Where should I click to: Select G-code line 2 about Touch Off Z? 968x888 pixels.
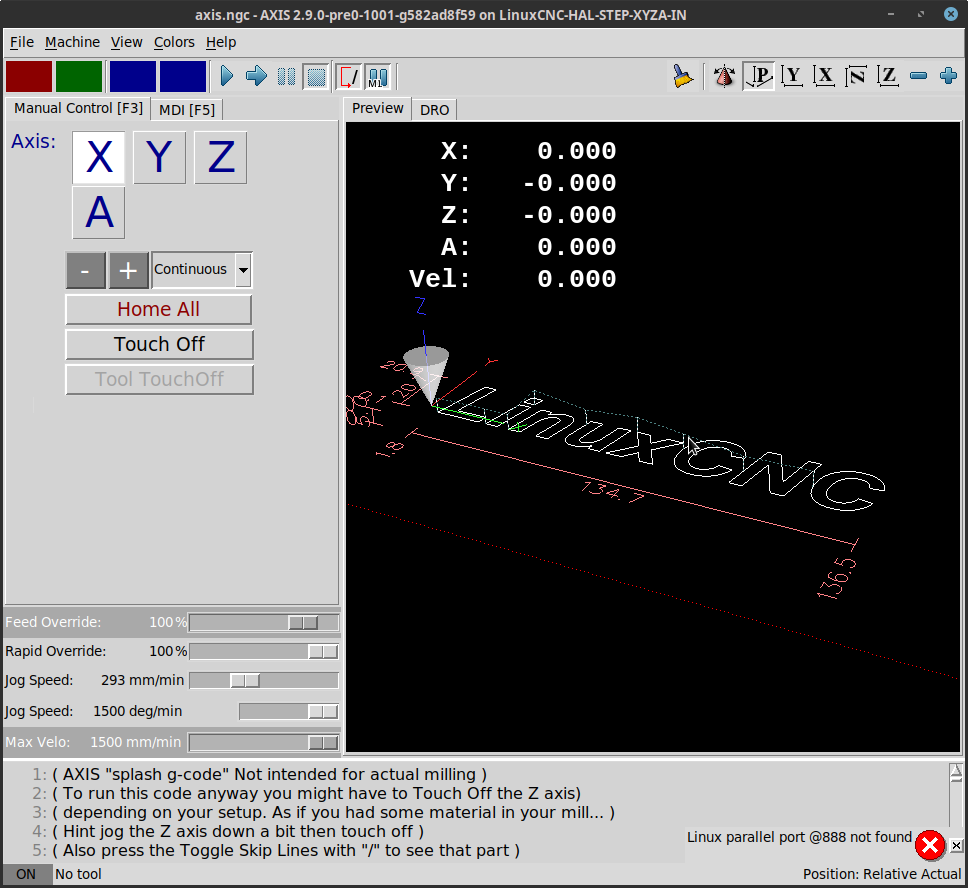click(x=317, y=794)
